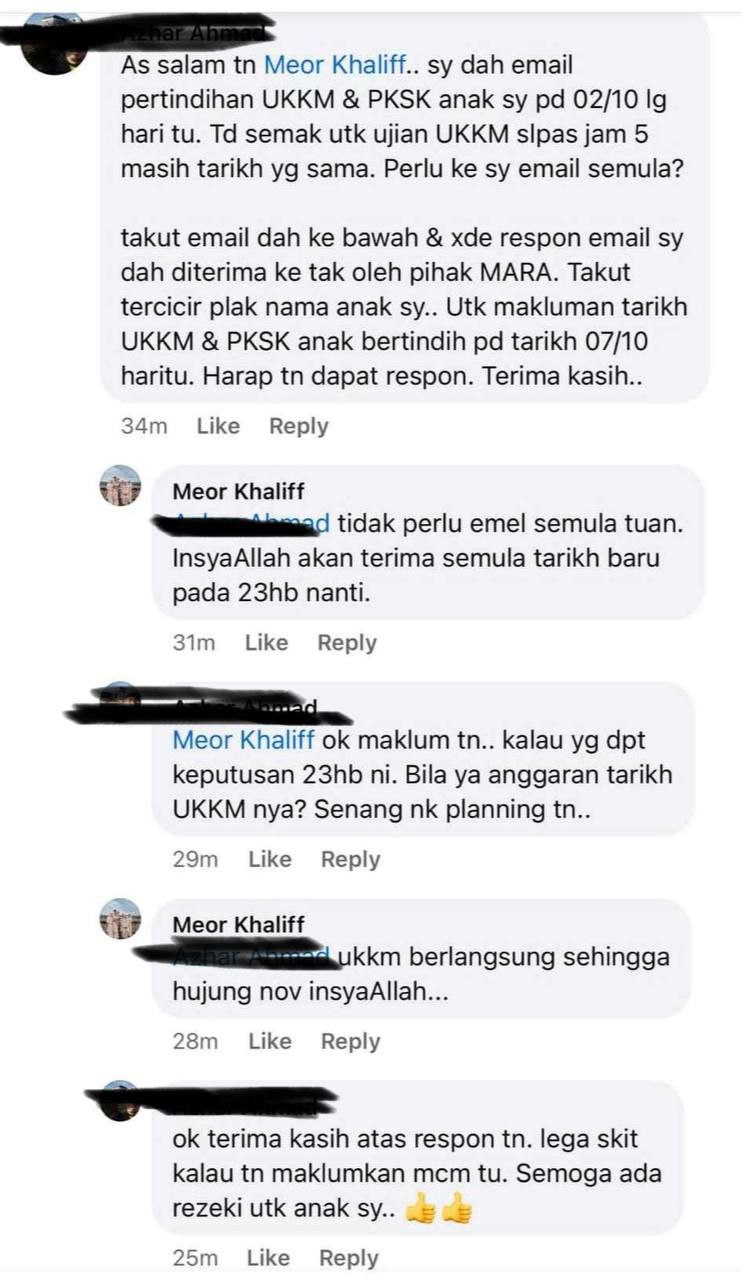The image size is (741, 1280).
Task: Reply to the comment posted 34m ago
Action: (x=299, y=426)
